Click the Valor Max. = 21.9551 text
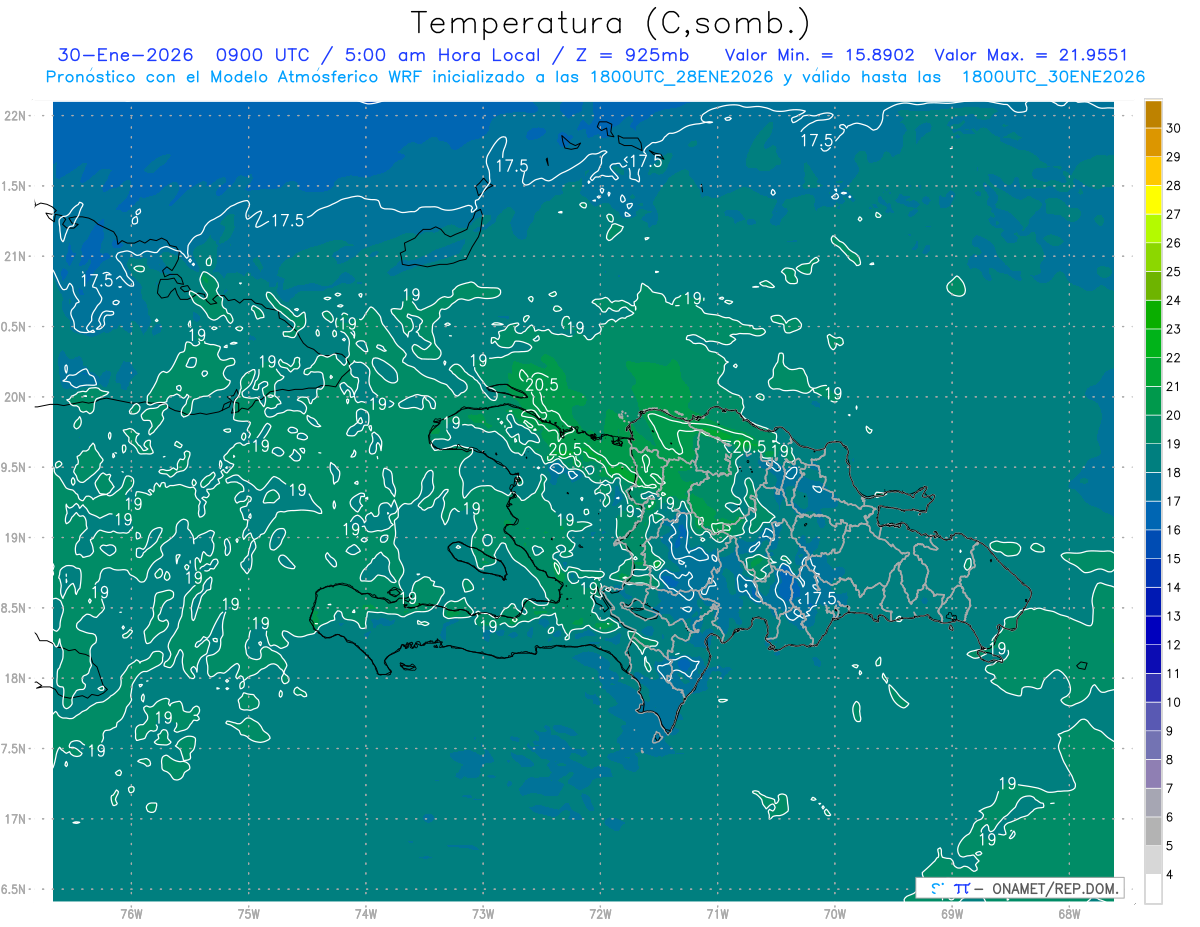The width and height of the screenshot is (1200, 927). tap(1031, 55)
